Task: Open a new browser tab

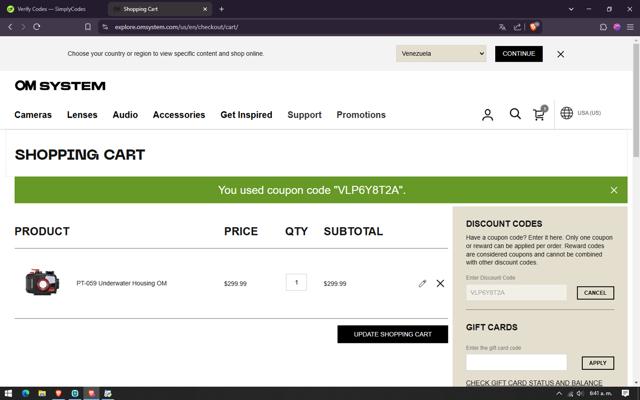Action: pyautogui.click(x=221, y=9)
